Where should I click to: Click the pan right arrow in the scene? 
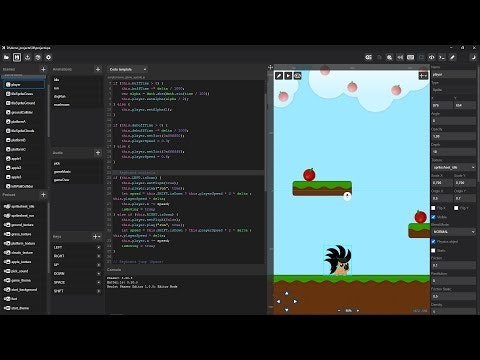(x=295, y=301)
